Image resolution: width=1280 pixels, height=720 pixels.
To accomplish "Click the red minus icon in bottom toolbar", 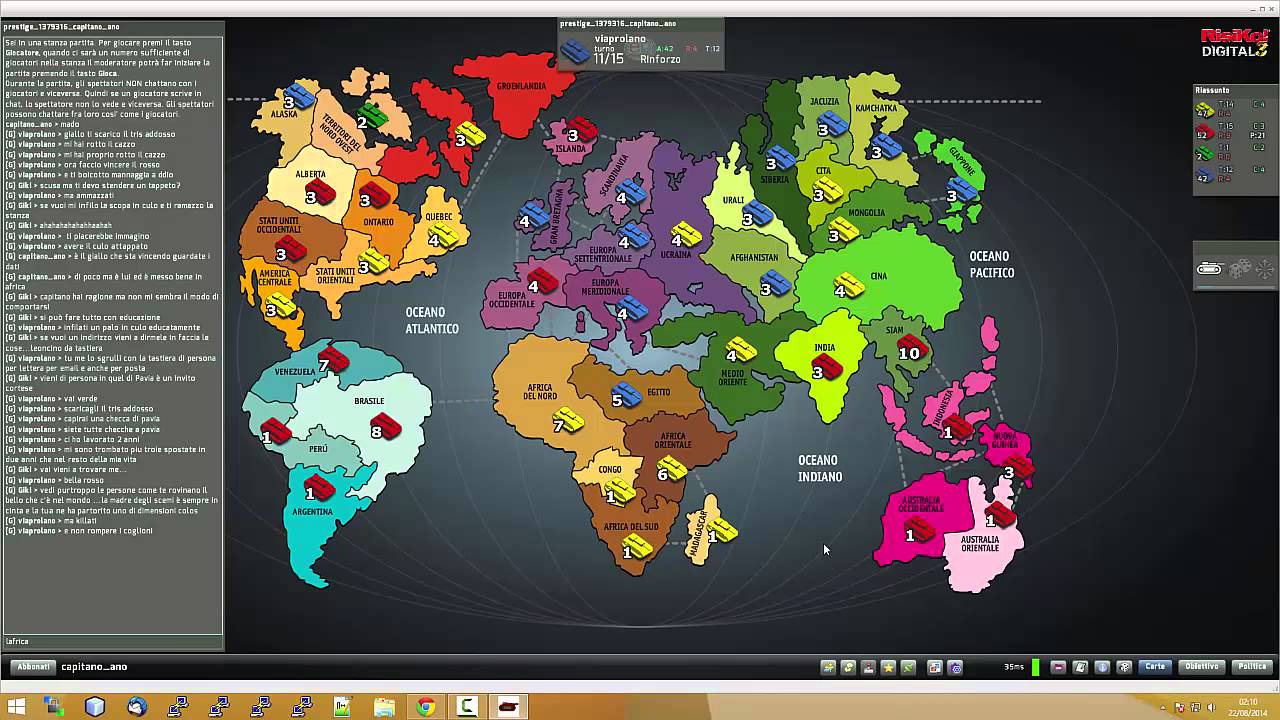I will [x=1058, y=667].
